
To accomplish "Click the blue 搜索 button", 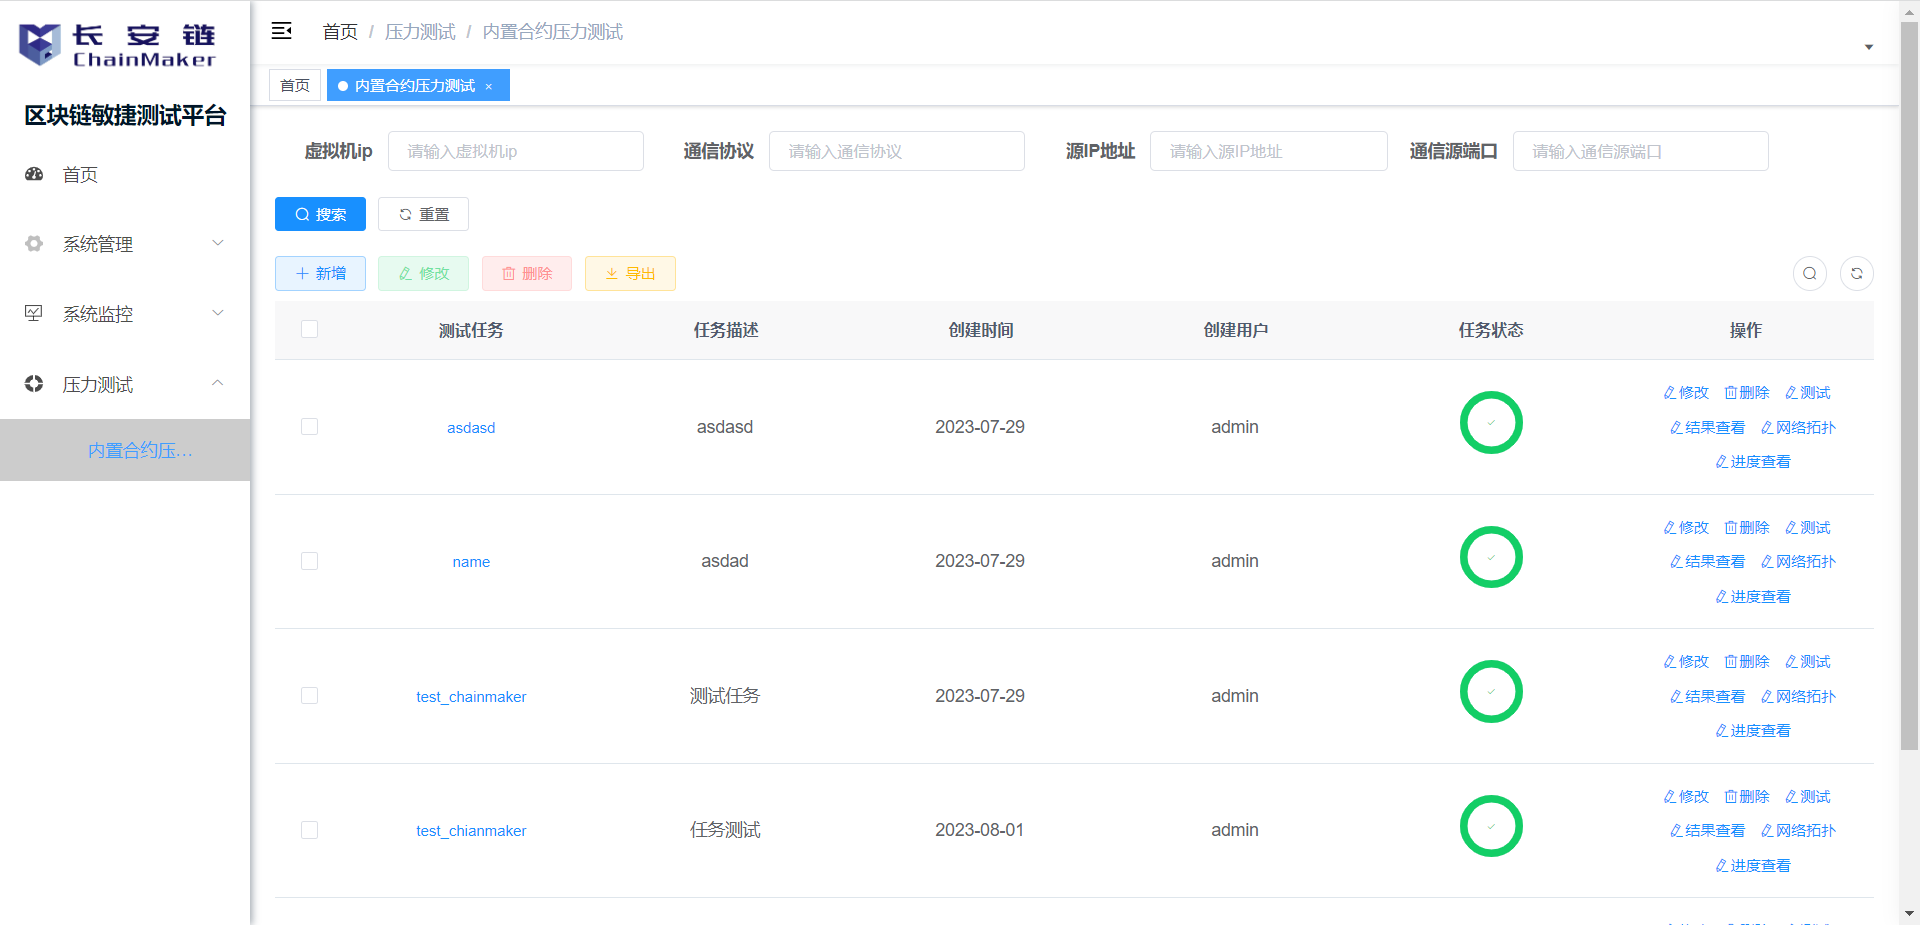I will point(320,214).
